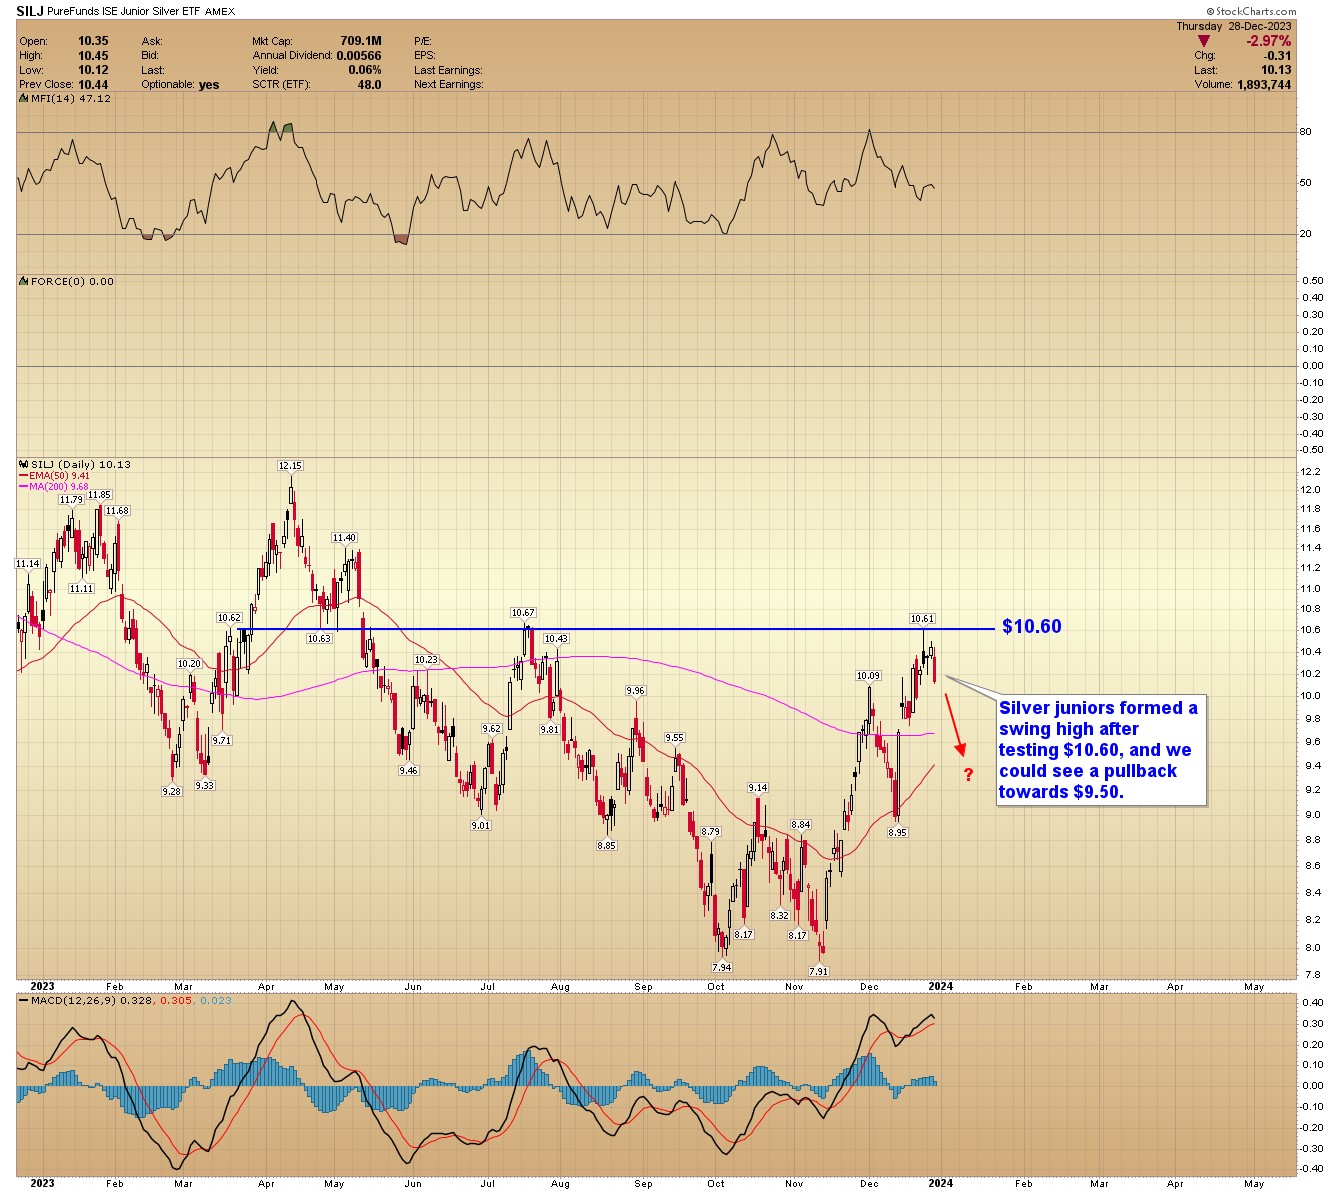The height and width of the screenshot is (1192, 1340).
Task: Click the 11.68 price label
Action: (117, 511)
